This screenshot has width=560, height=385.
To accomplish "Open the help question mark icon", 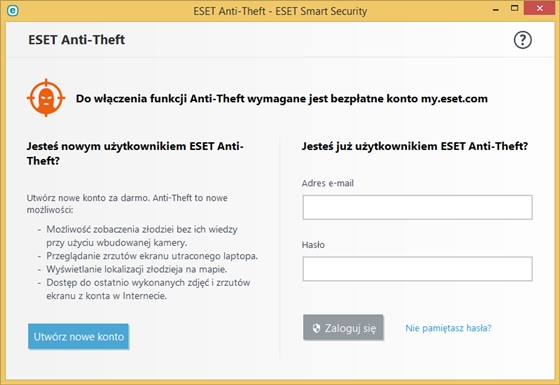I will pos(522,40).
